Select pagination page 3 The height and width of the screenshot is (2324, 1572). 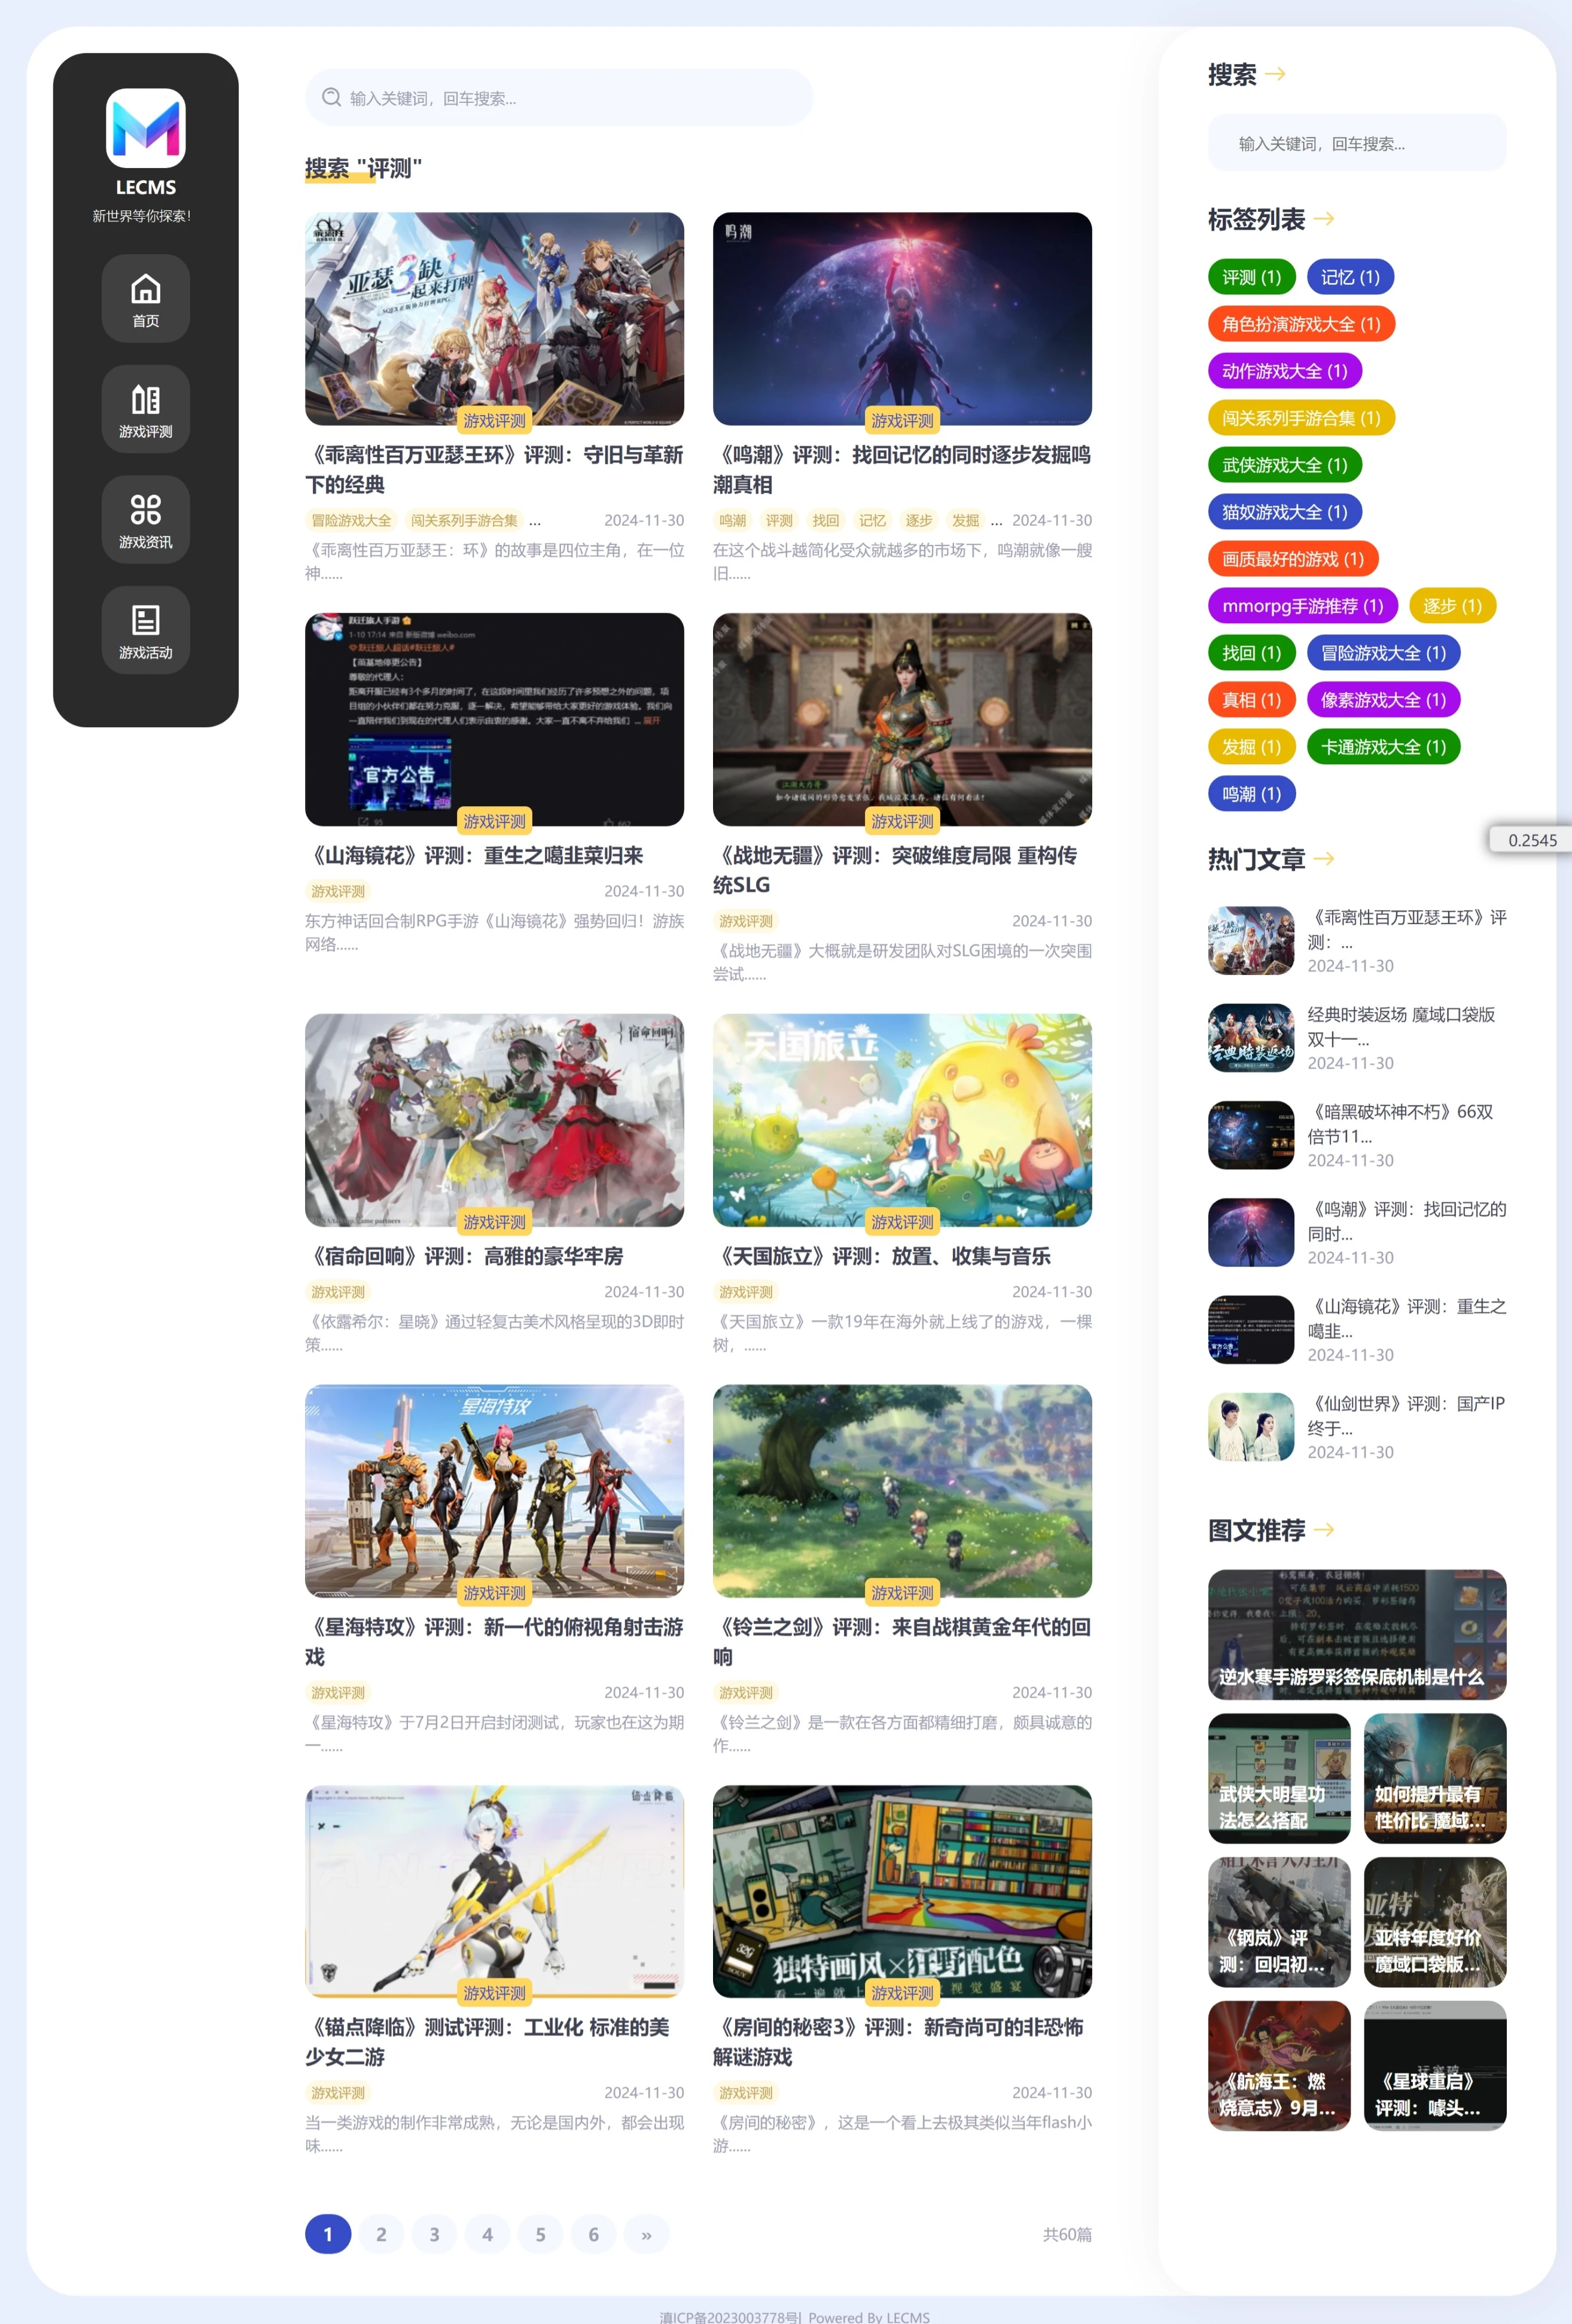[x=434, y=2233]
